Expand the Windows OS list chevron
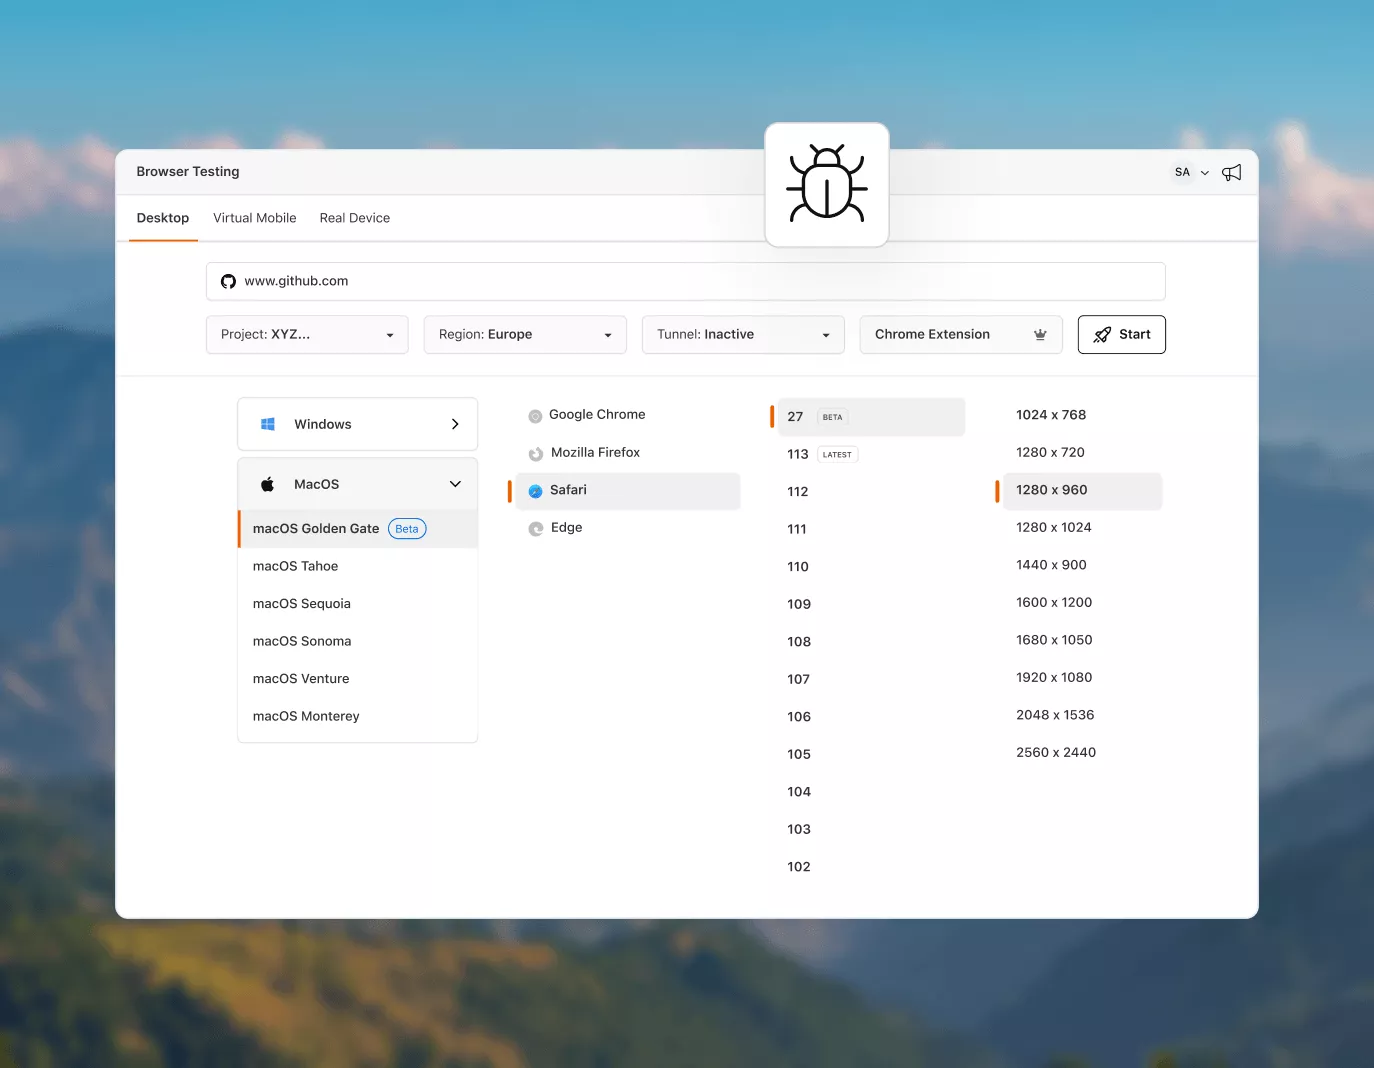The height and width of the screenshot is (1068, 1374). [455, 424]
